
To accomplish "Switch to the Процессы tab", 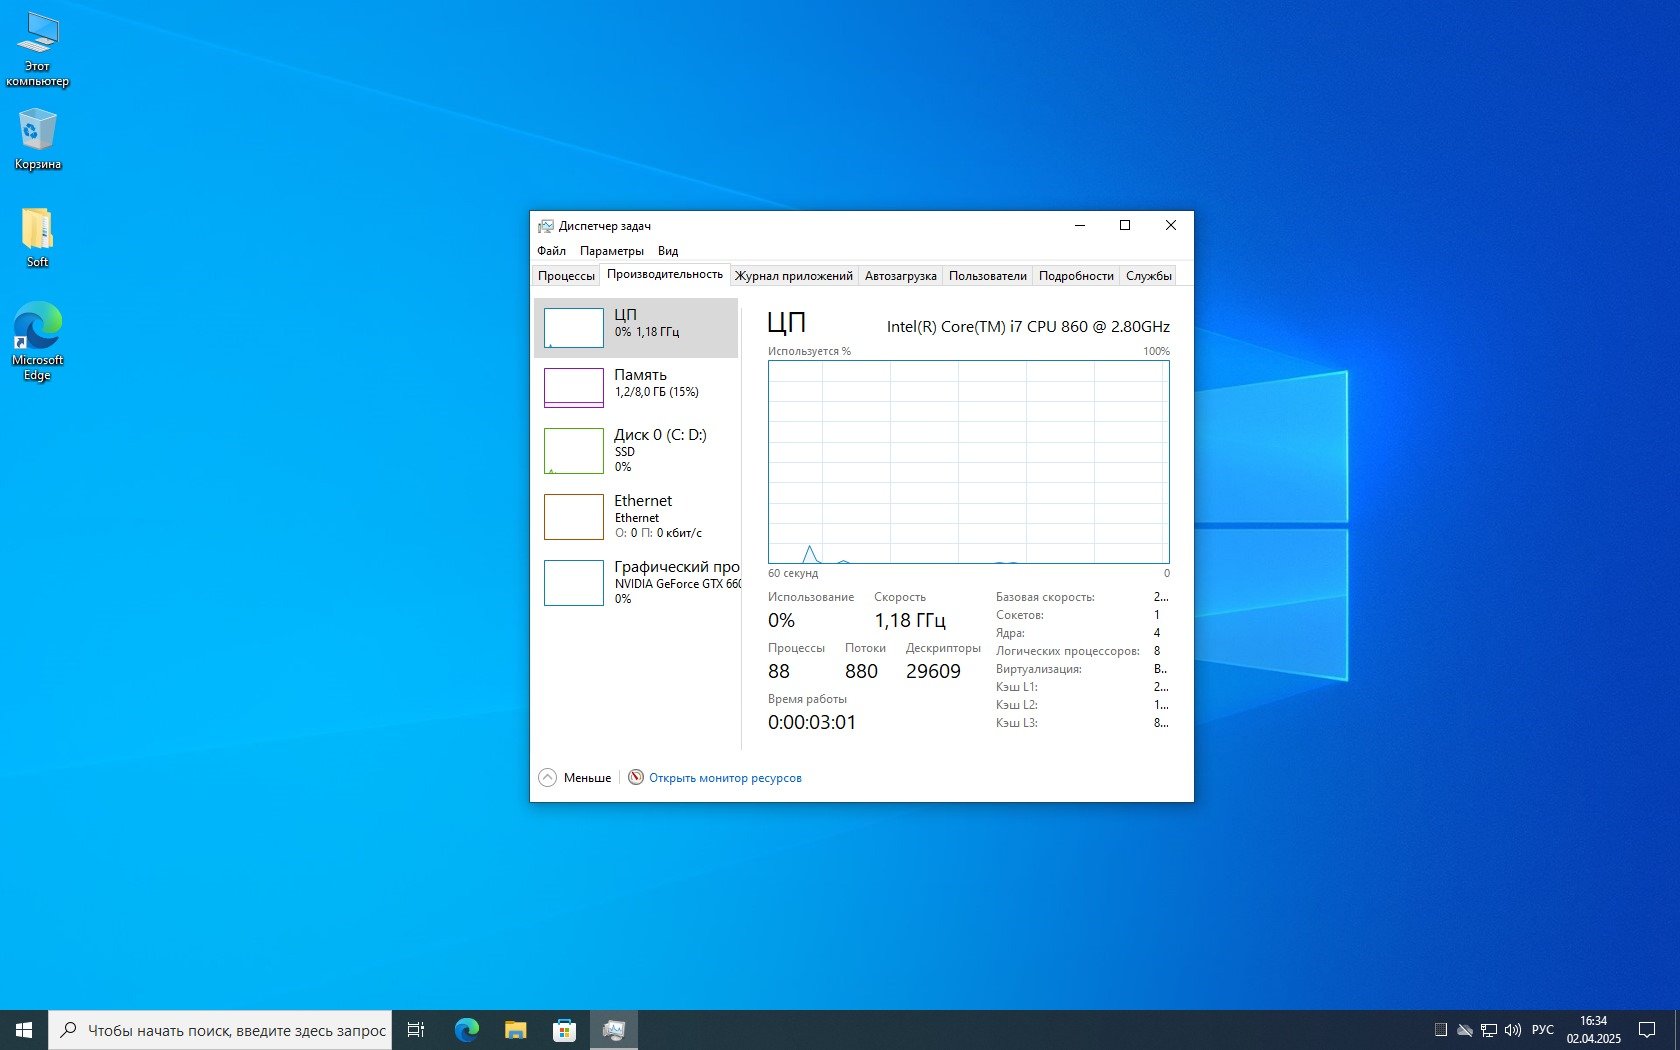I will pos(566,276).
